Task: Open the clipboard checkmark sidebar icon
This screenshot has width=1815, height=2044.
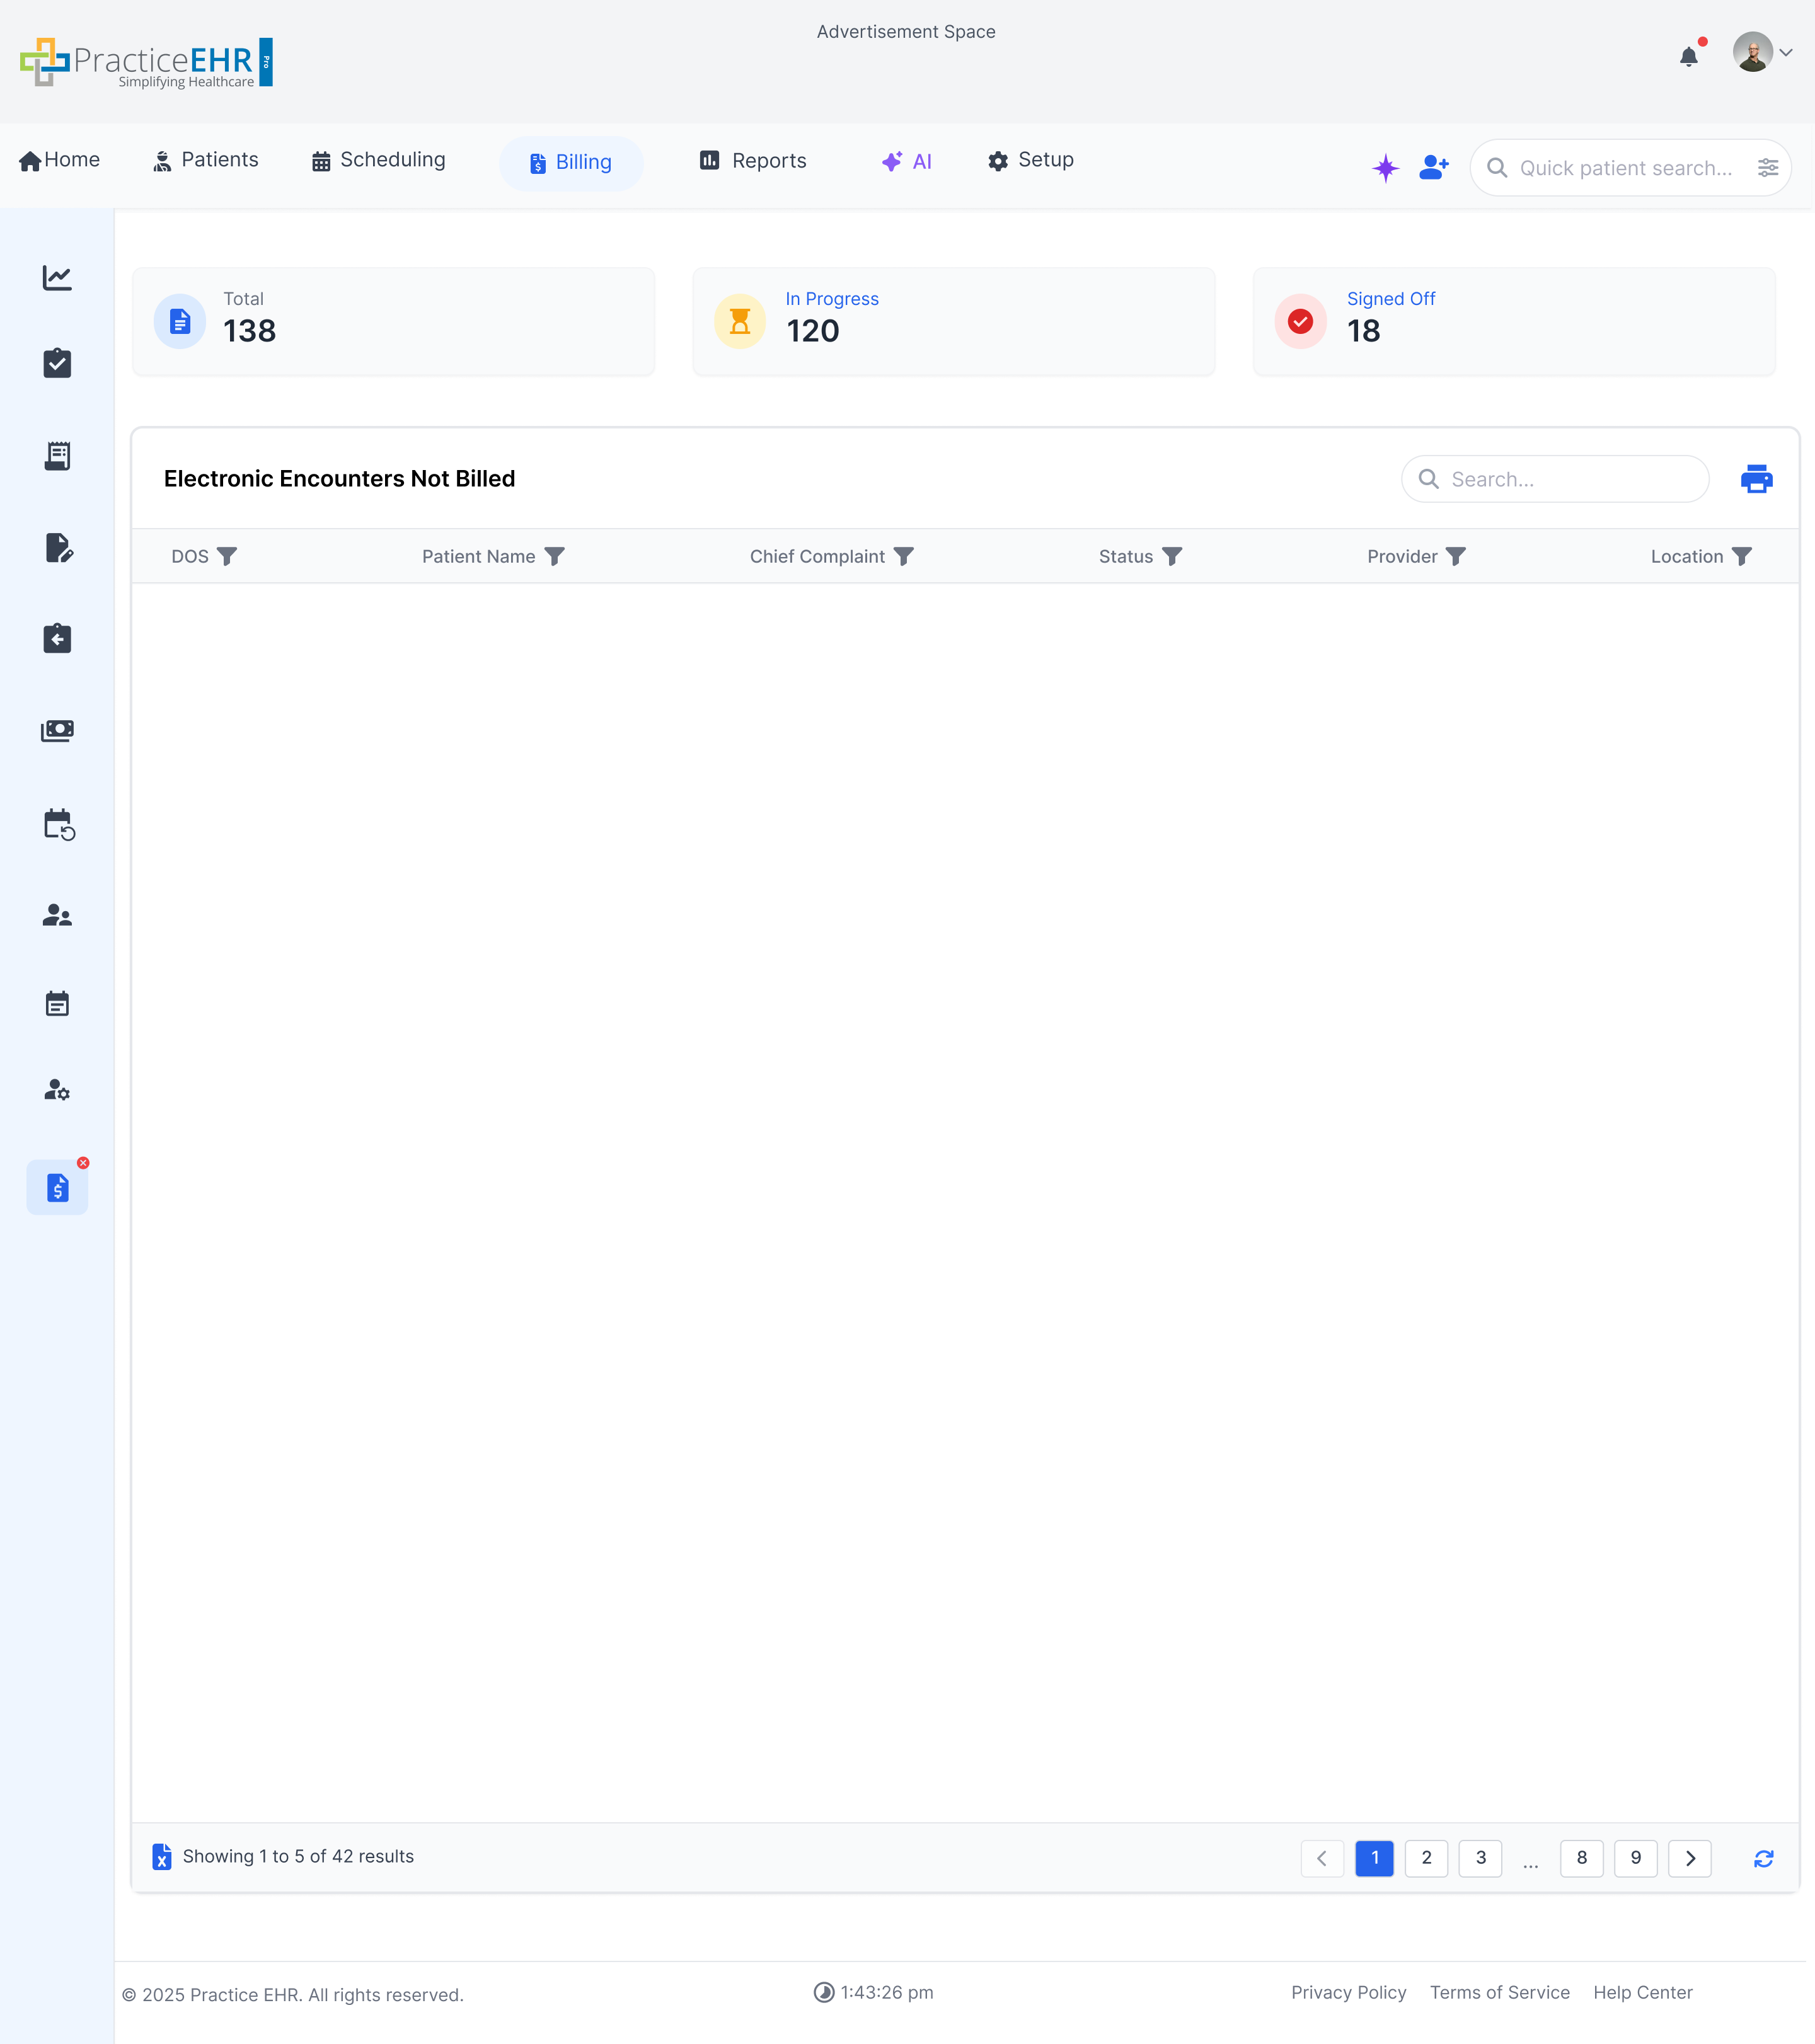Action: click(x=57, y=363)
